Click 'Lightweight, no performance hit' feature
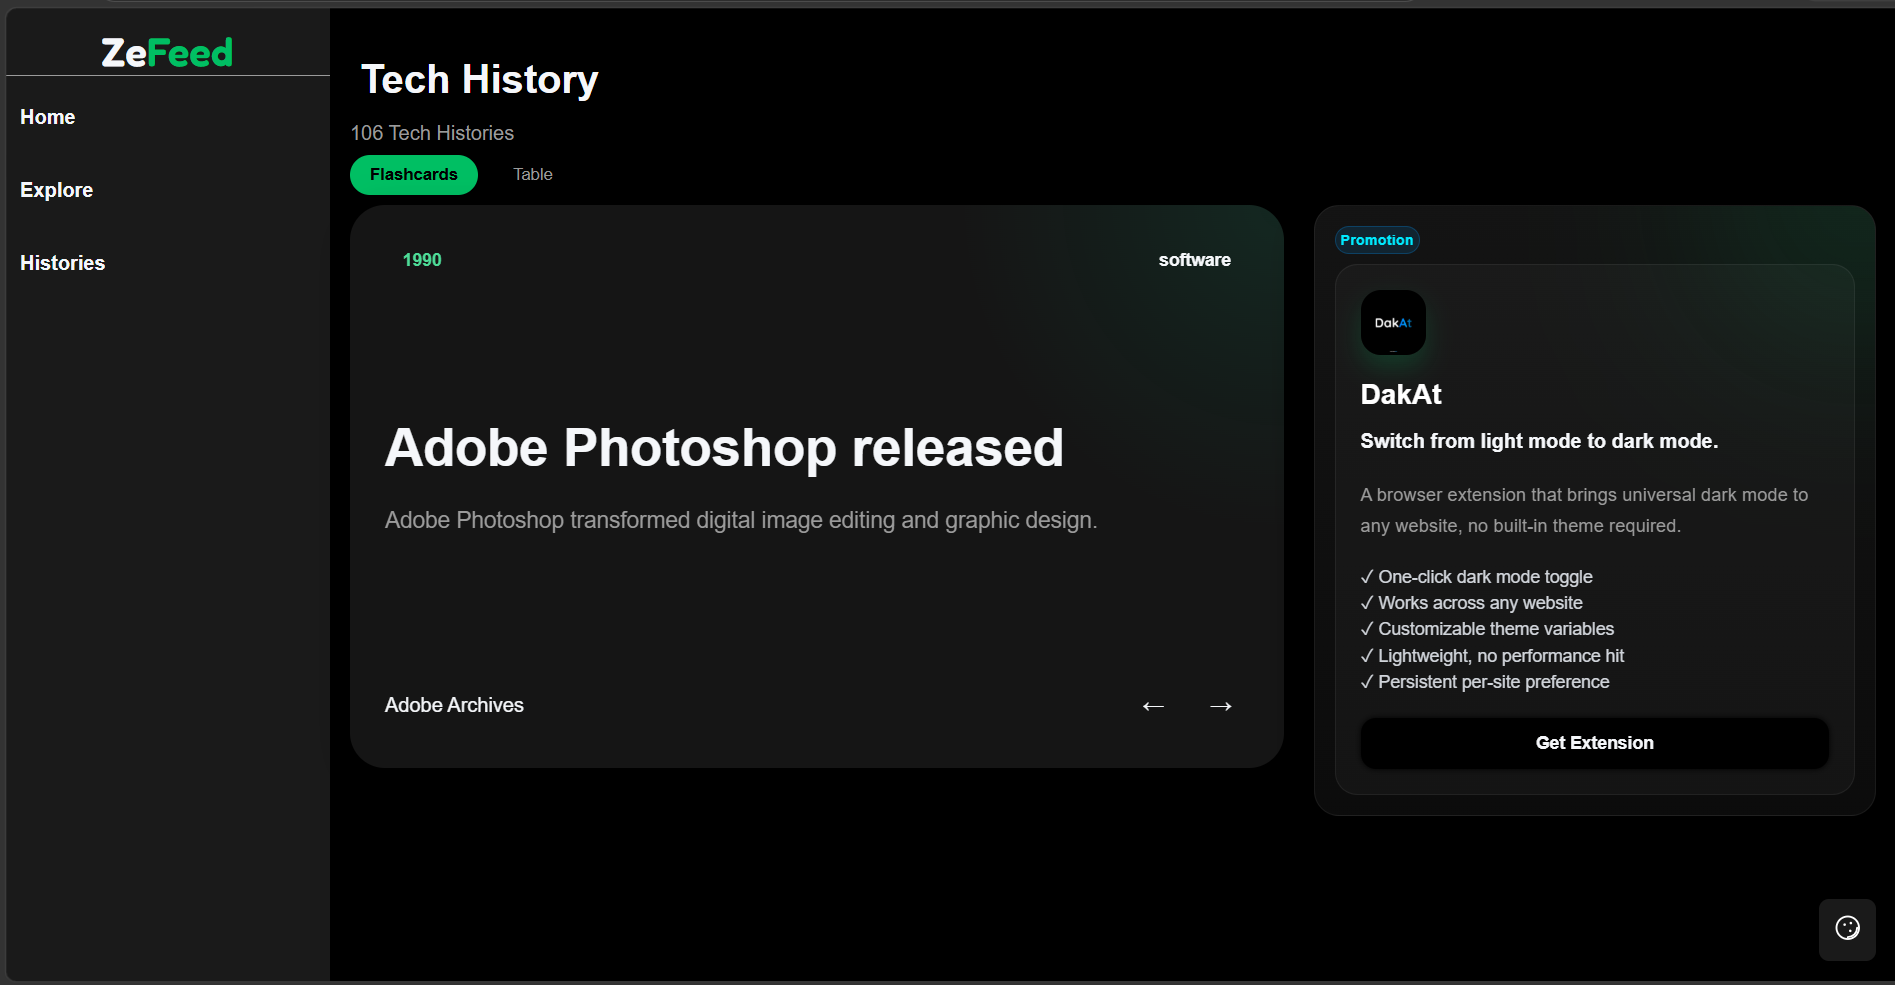1895x985 pixels. (x=1492, y=656)
